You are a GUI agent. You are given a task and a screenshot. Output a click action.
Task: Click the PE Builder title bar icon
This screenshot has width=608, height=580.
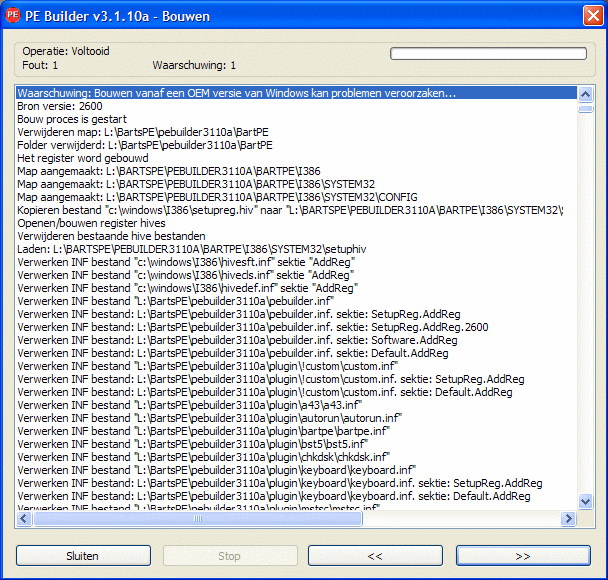tap(13, 16)
